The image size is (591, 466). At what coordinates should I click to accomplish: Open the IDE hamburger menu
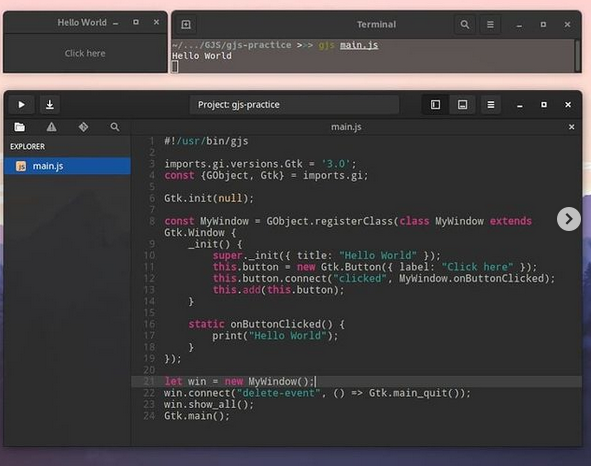click(x=490, y=104)
